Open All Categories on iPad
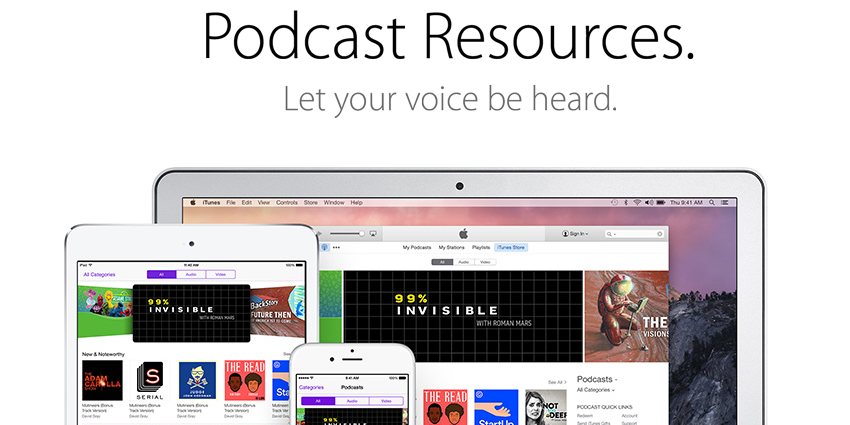Image resolution: width=850 pixels, height=425 pixels. click(99, 275)
